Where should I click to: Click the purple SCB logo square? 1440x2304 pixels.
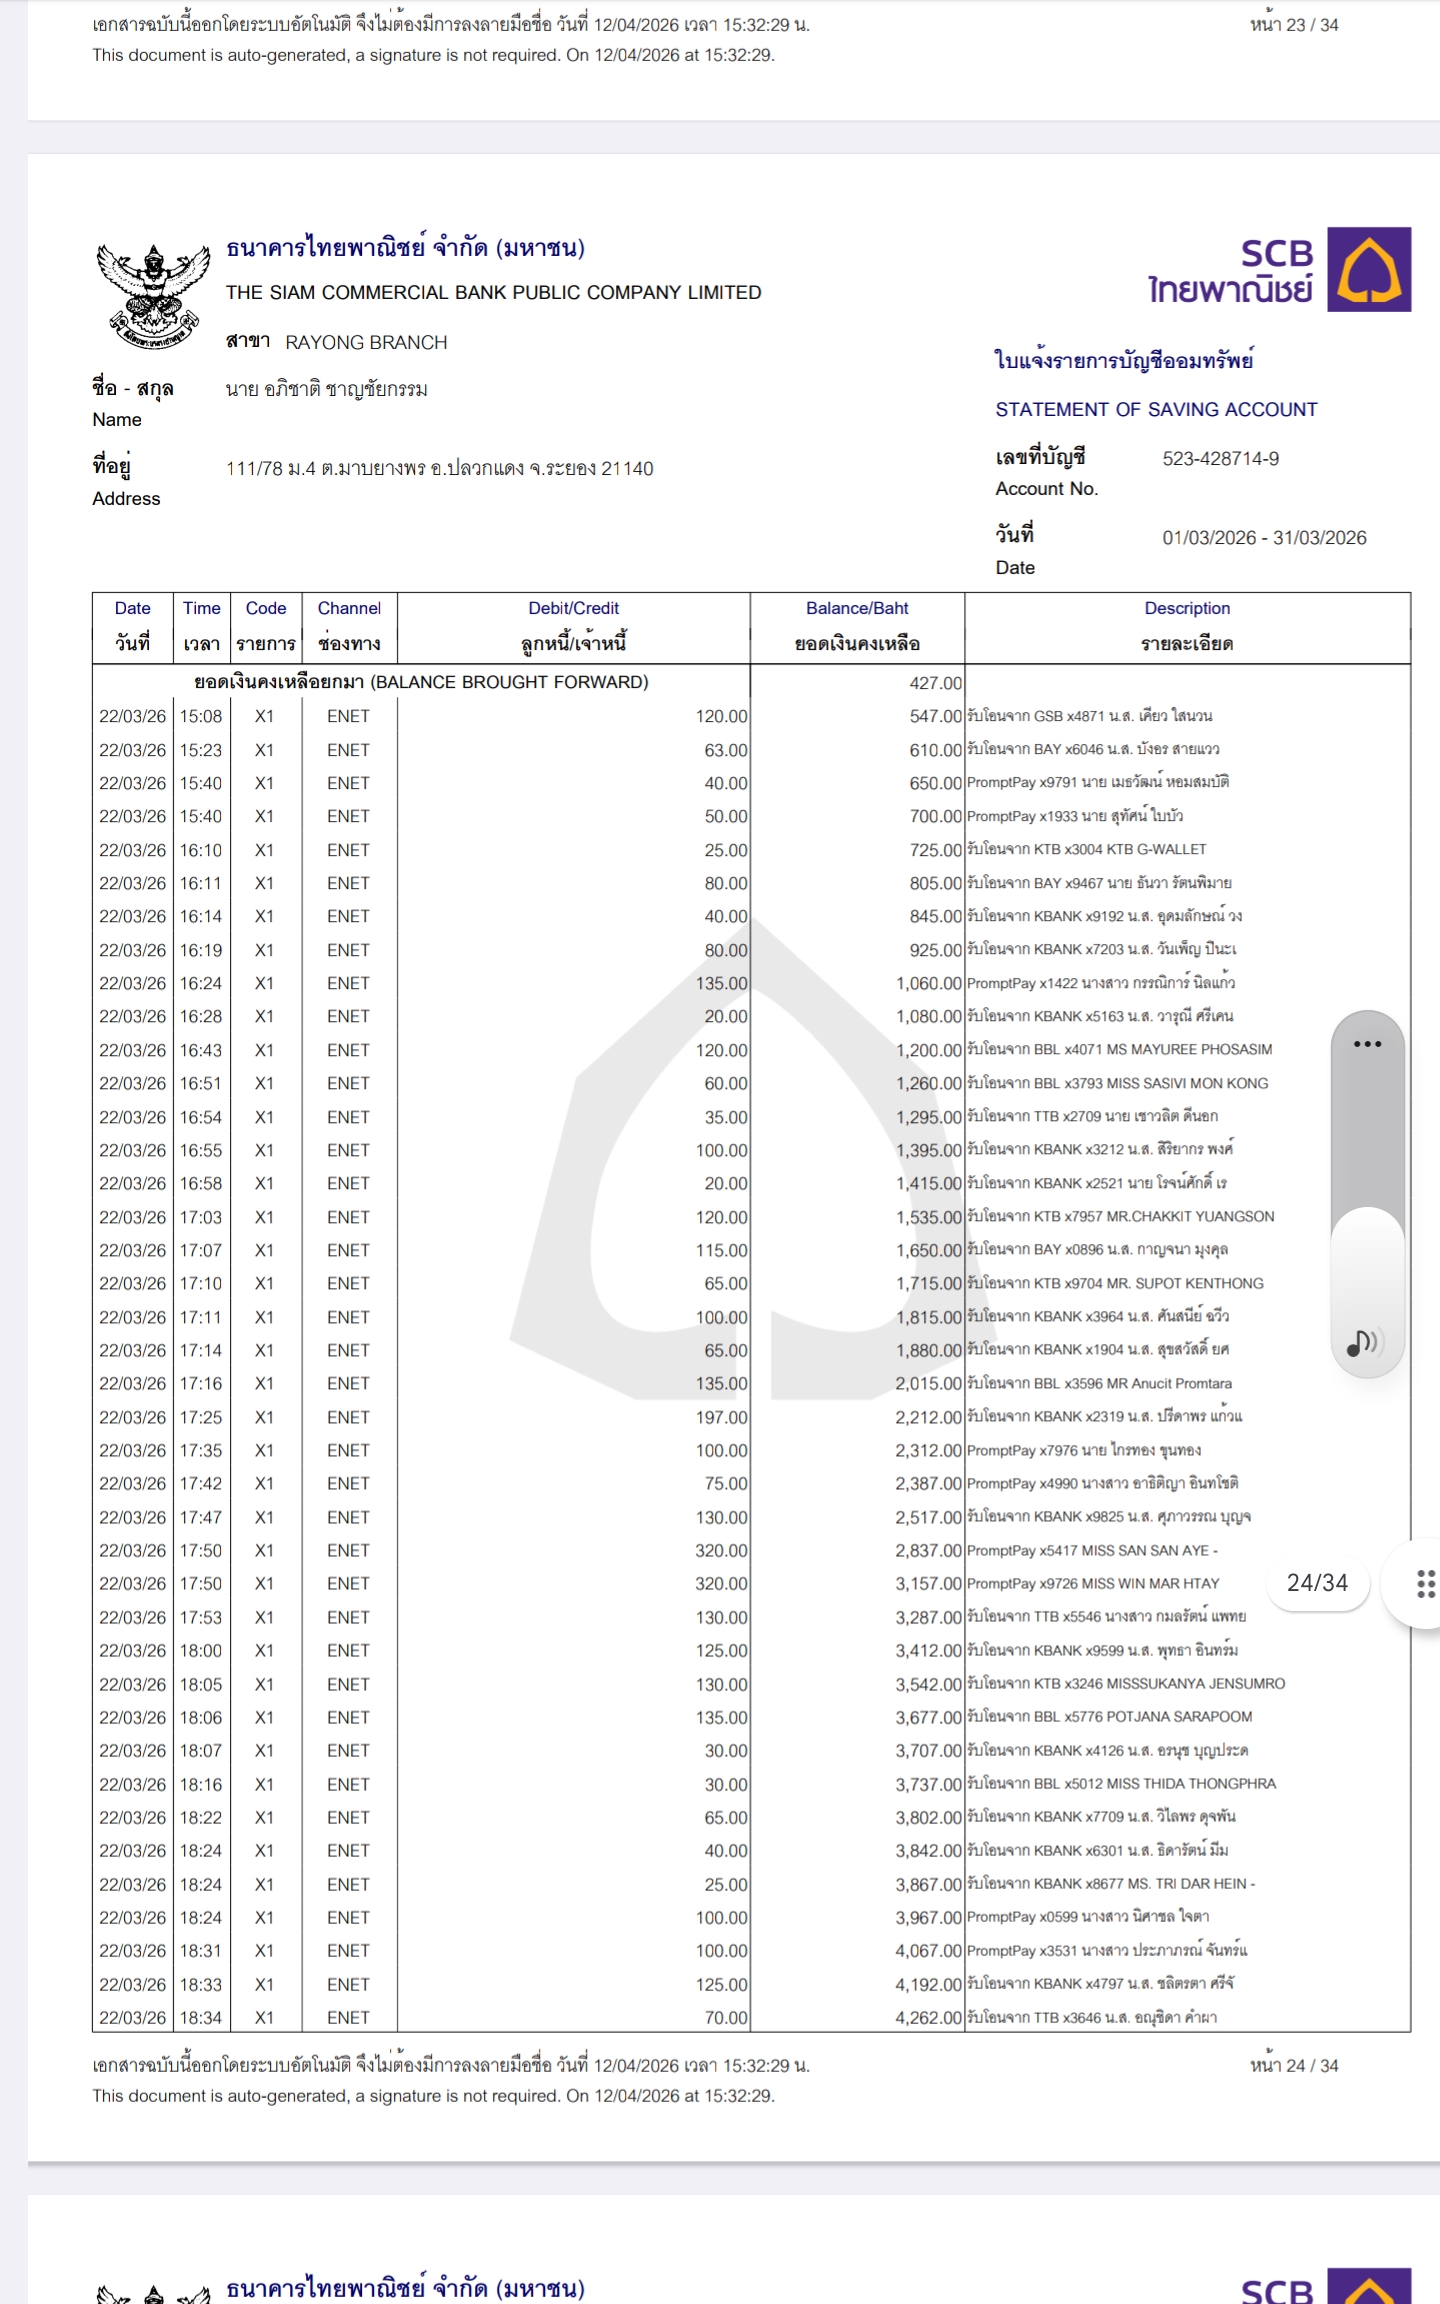point(1368,269)
